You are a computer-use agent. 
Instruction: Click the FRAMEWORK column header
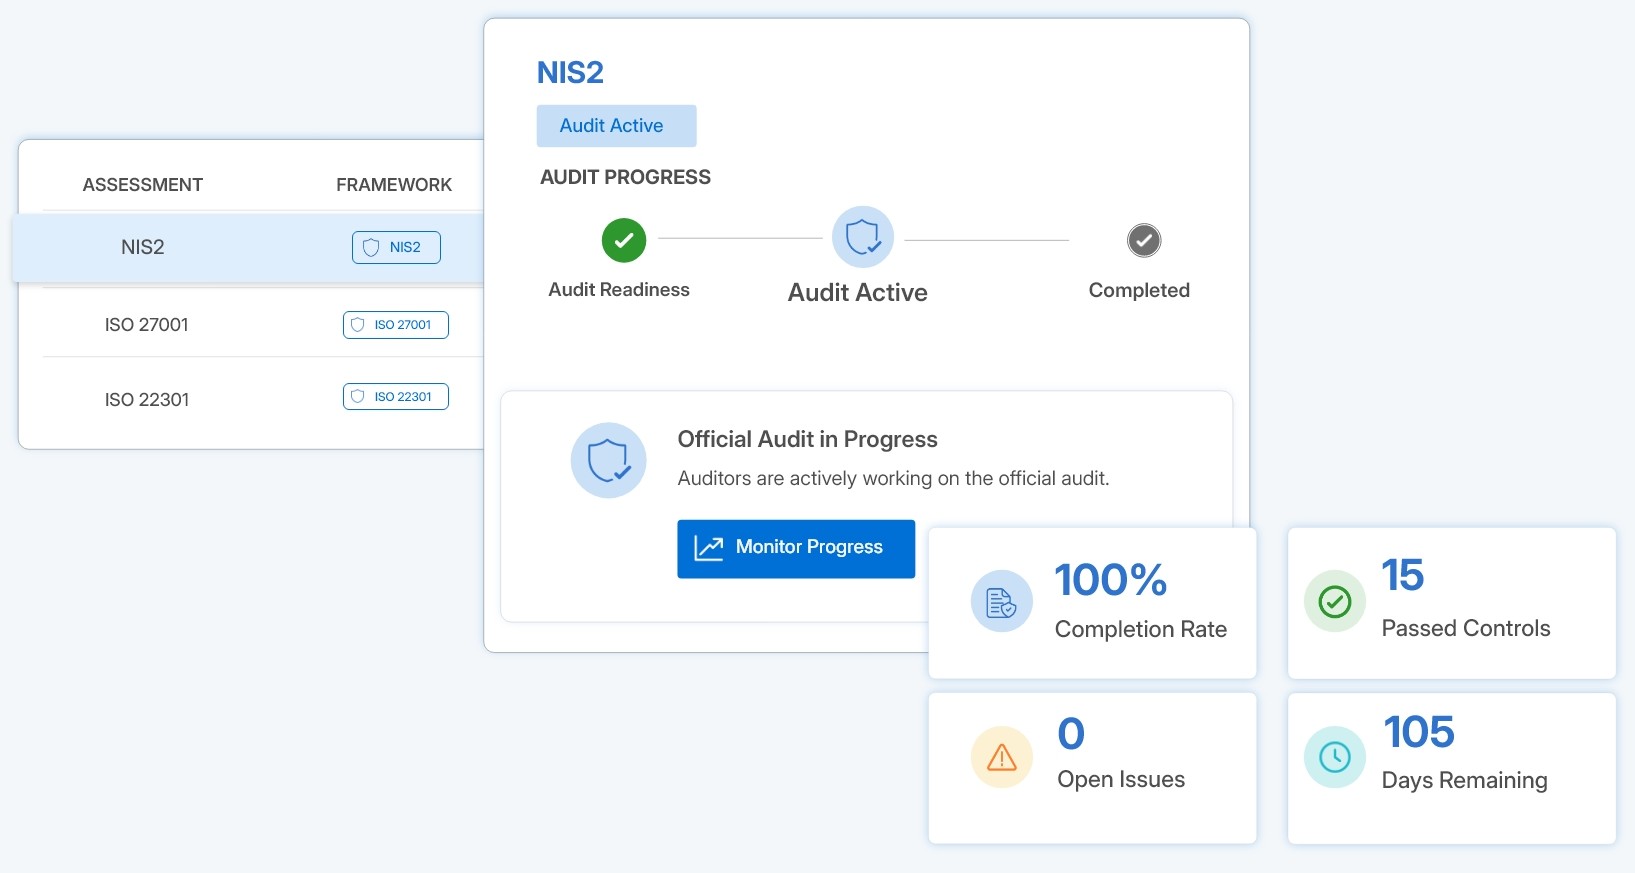pyautogui.click(x=394, y=185)
